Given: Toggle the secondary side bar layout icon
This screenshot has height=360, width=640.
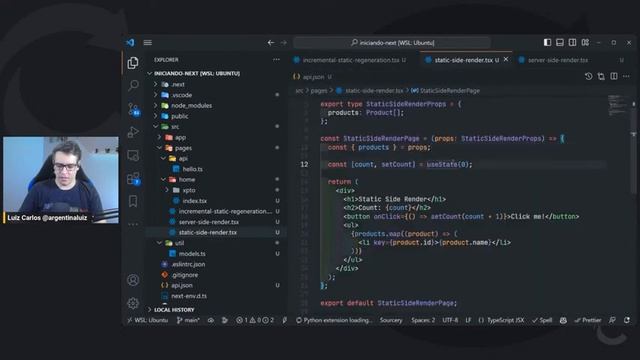Looking at the screenshot, I should pyautogui.click(x=573, y=42).
